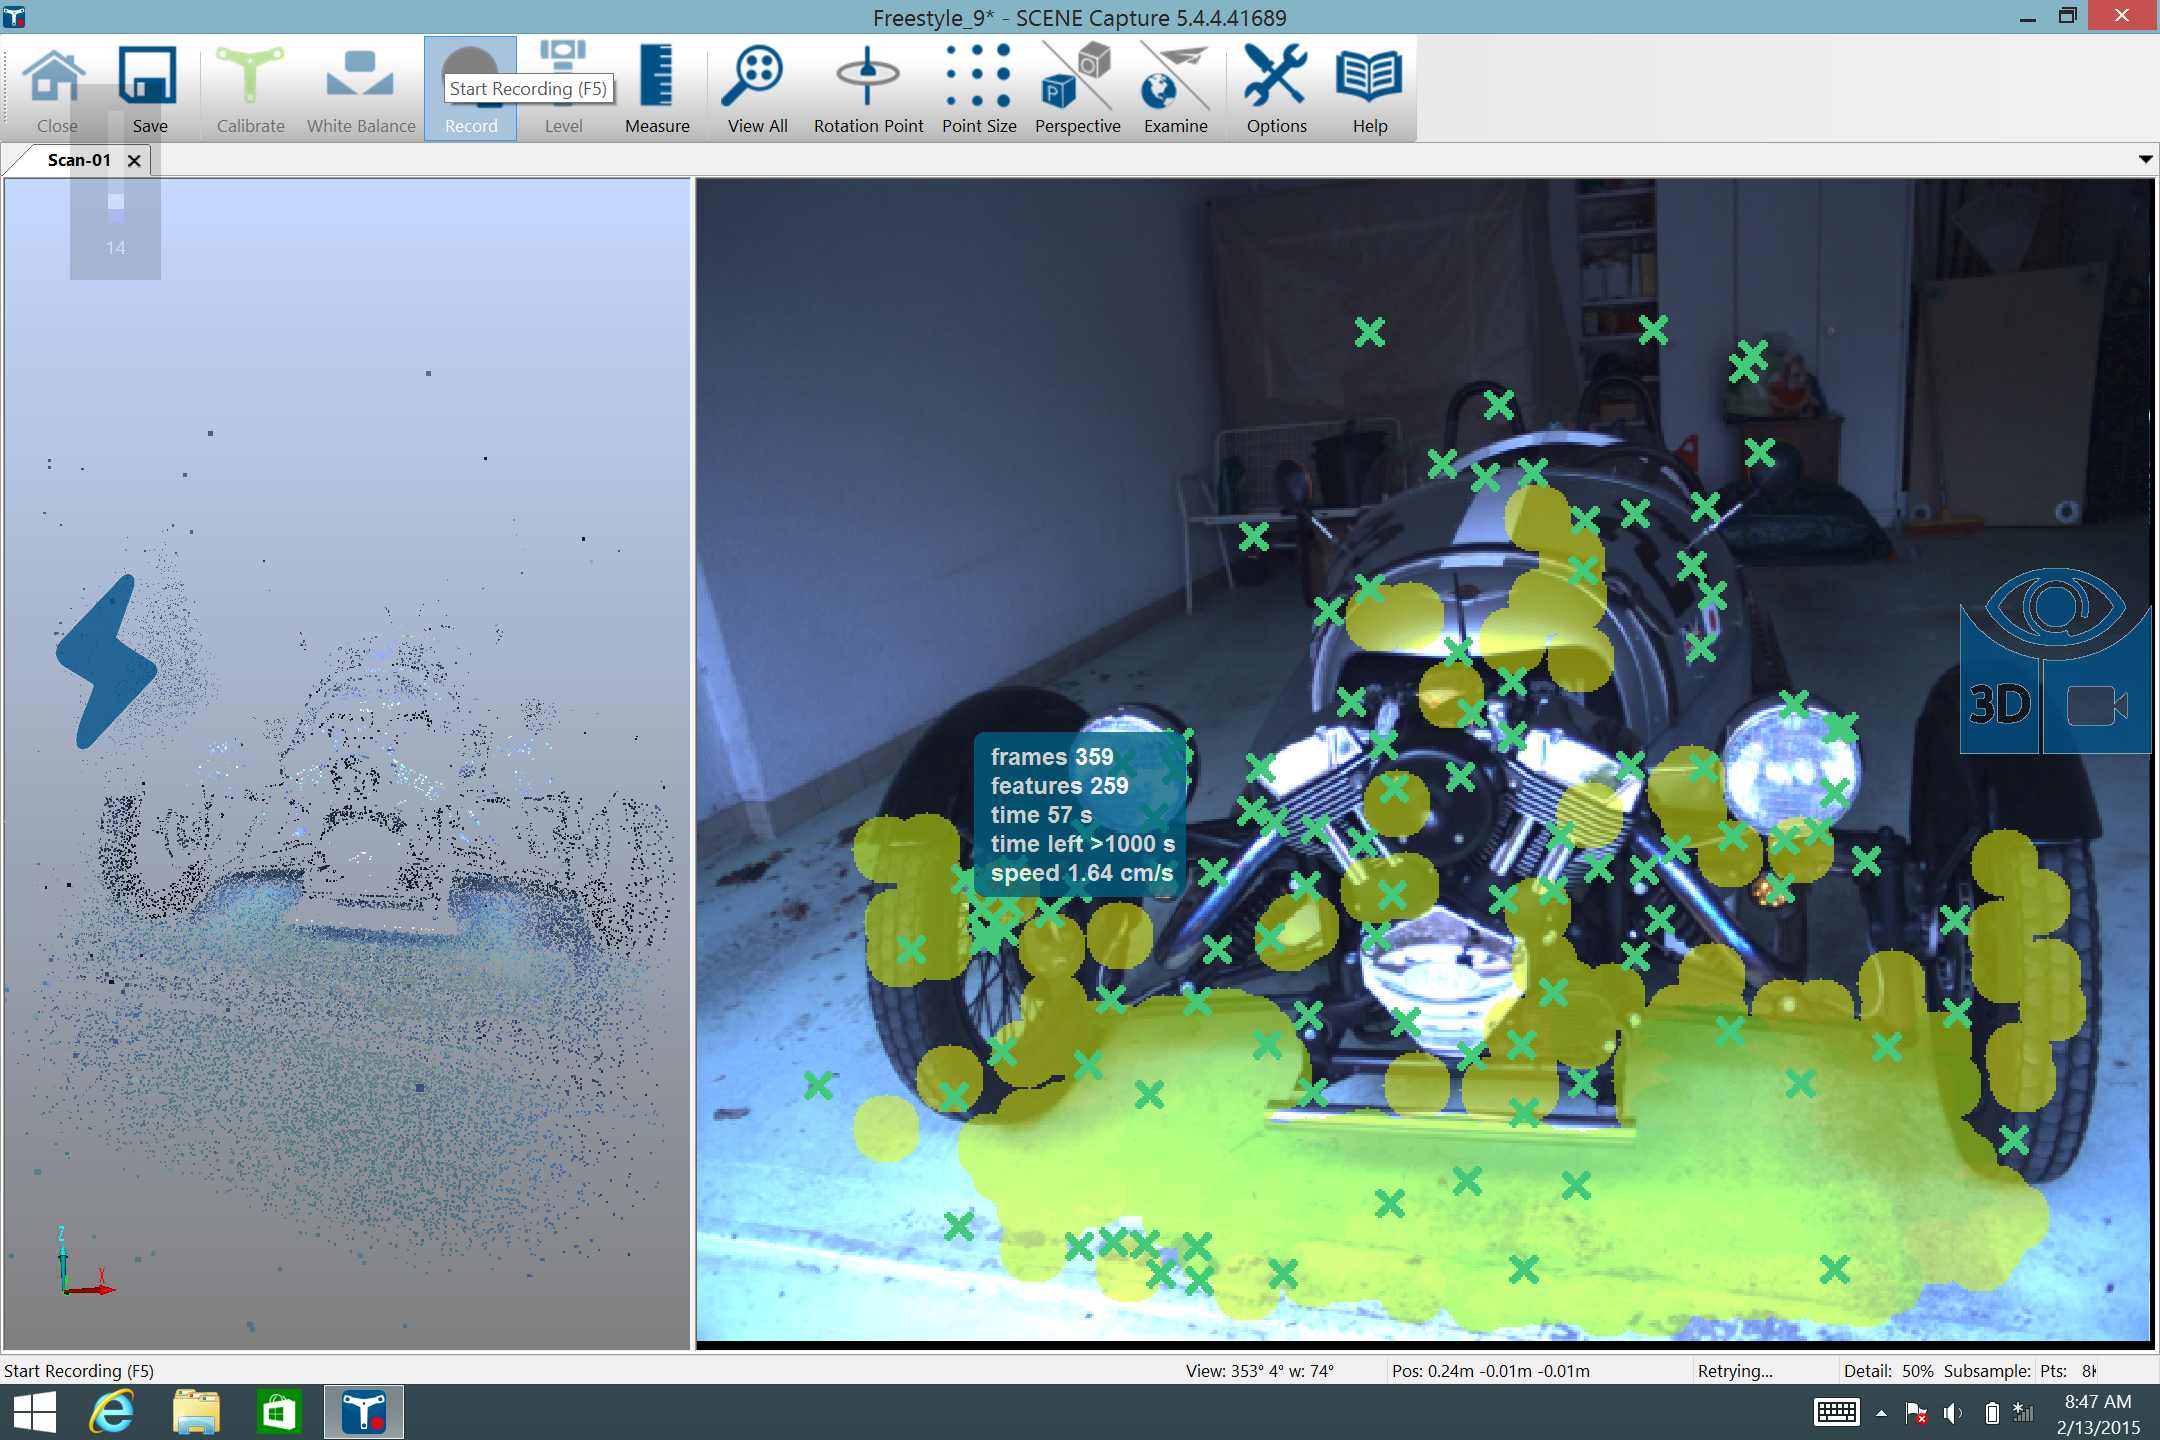2160x1440 pixels.
Task: Close the Scan-01 tab
Action: tap(134, 160)
